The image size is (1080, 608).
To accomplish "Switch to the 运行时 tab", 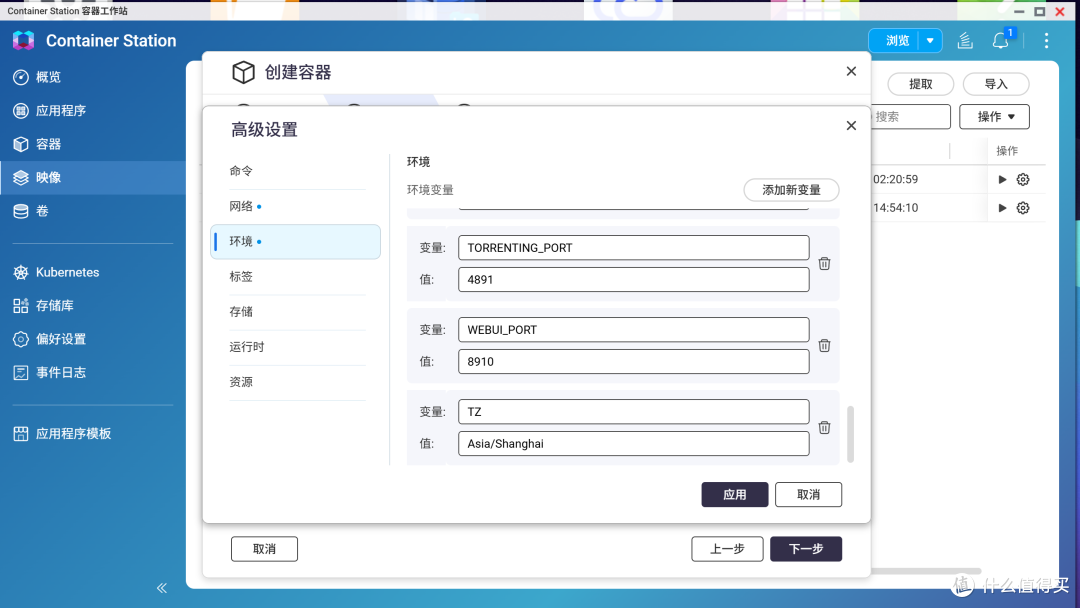I will (x=295, y=347).
